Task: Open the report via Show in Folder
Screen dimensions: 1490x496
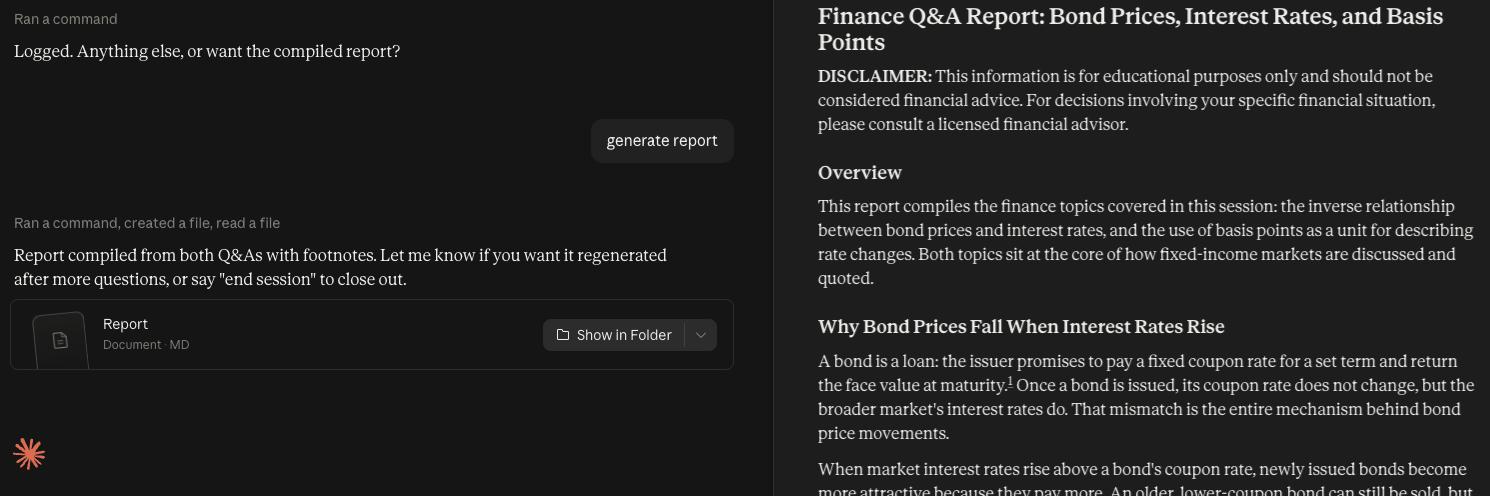Action: [x=614, y=335]
